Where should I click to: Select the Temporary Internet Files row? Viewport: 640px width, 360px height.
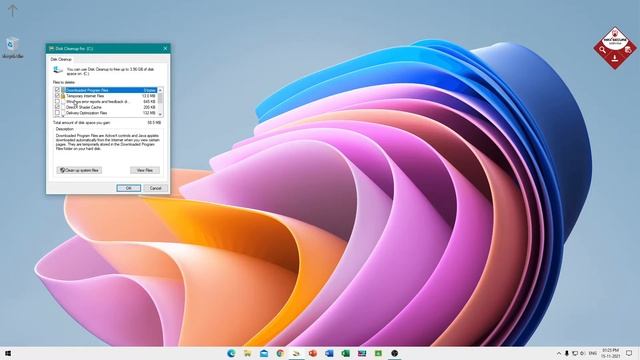click(106, 96)
